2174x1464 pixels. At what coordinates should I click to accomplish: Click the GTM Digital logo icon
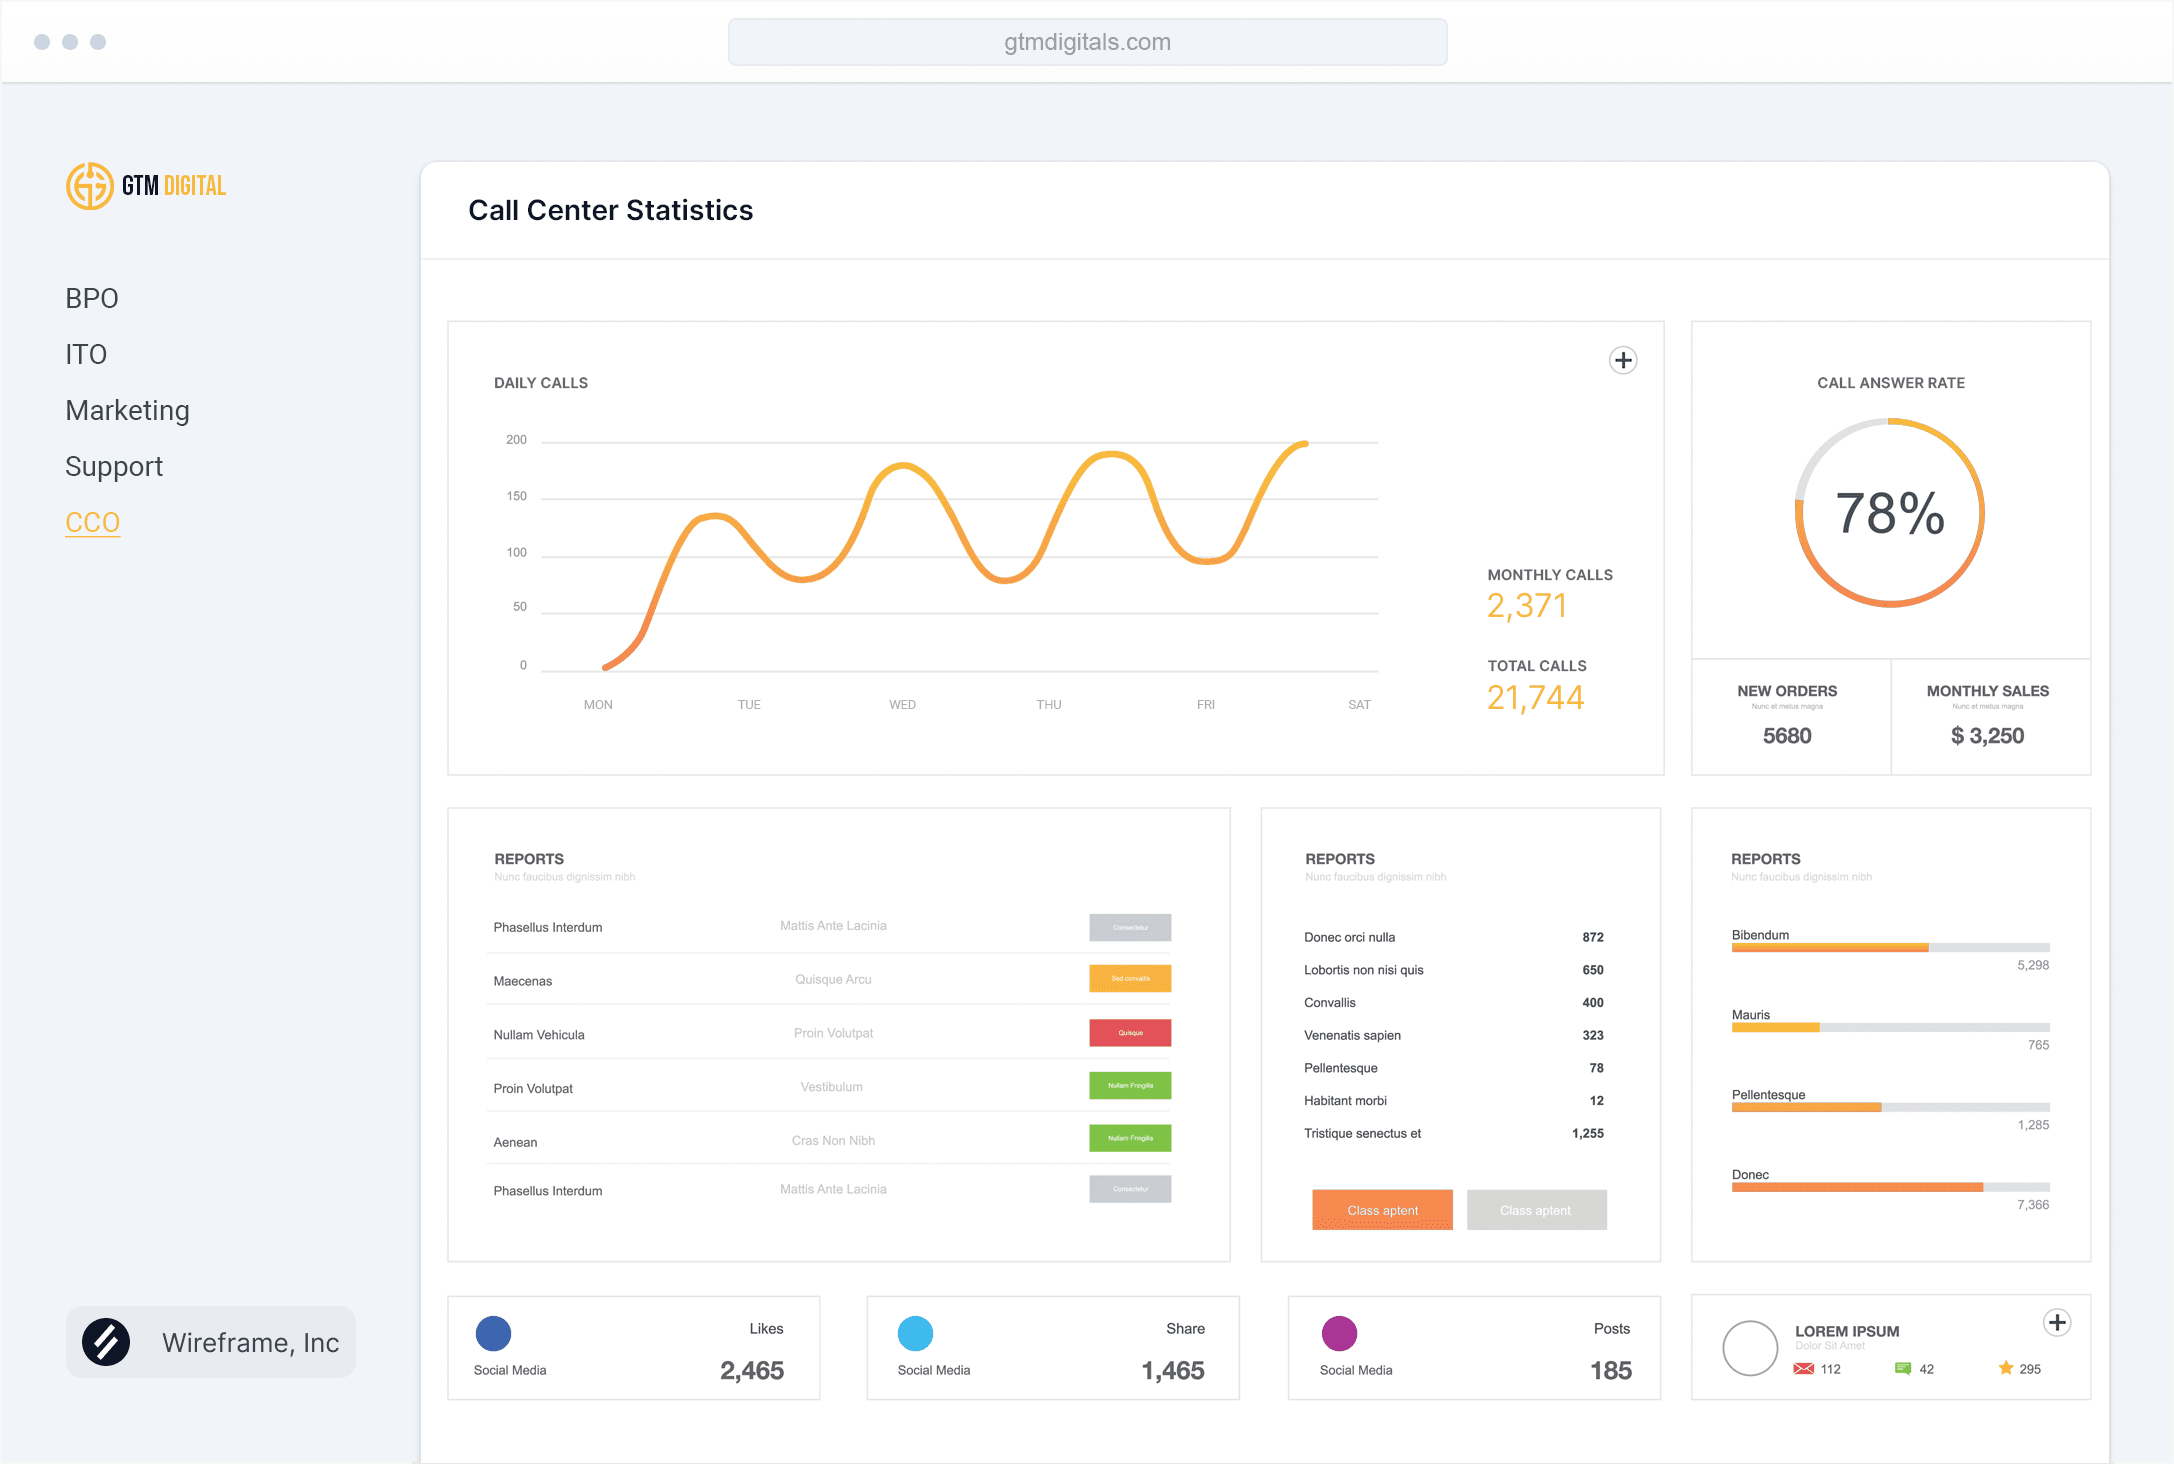(90, 186)
